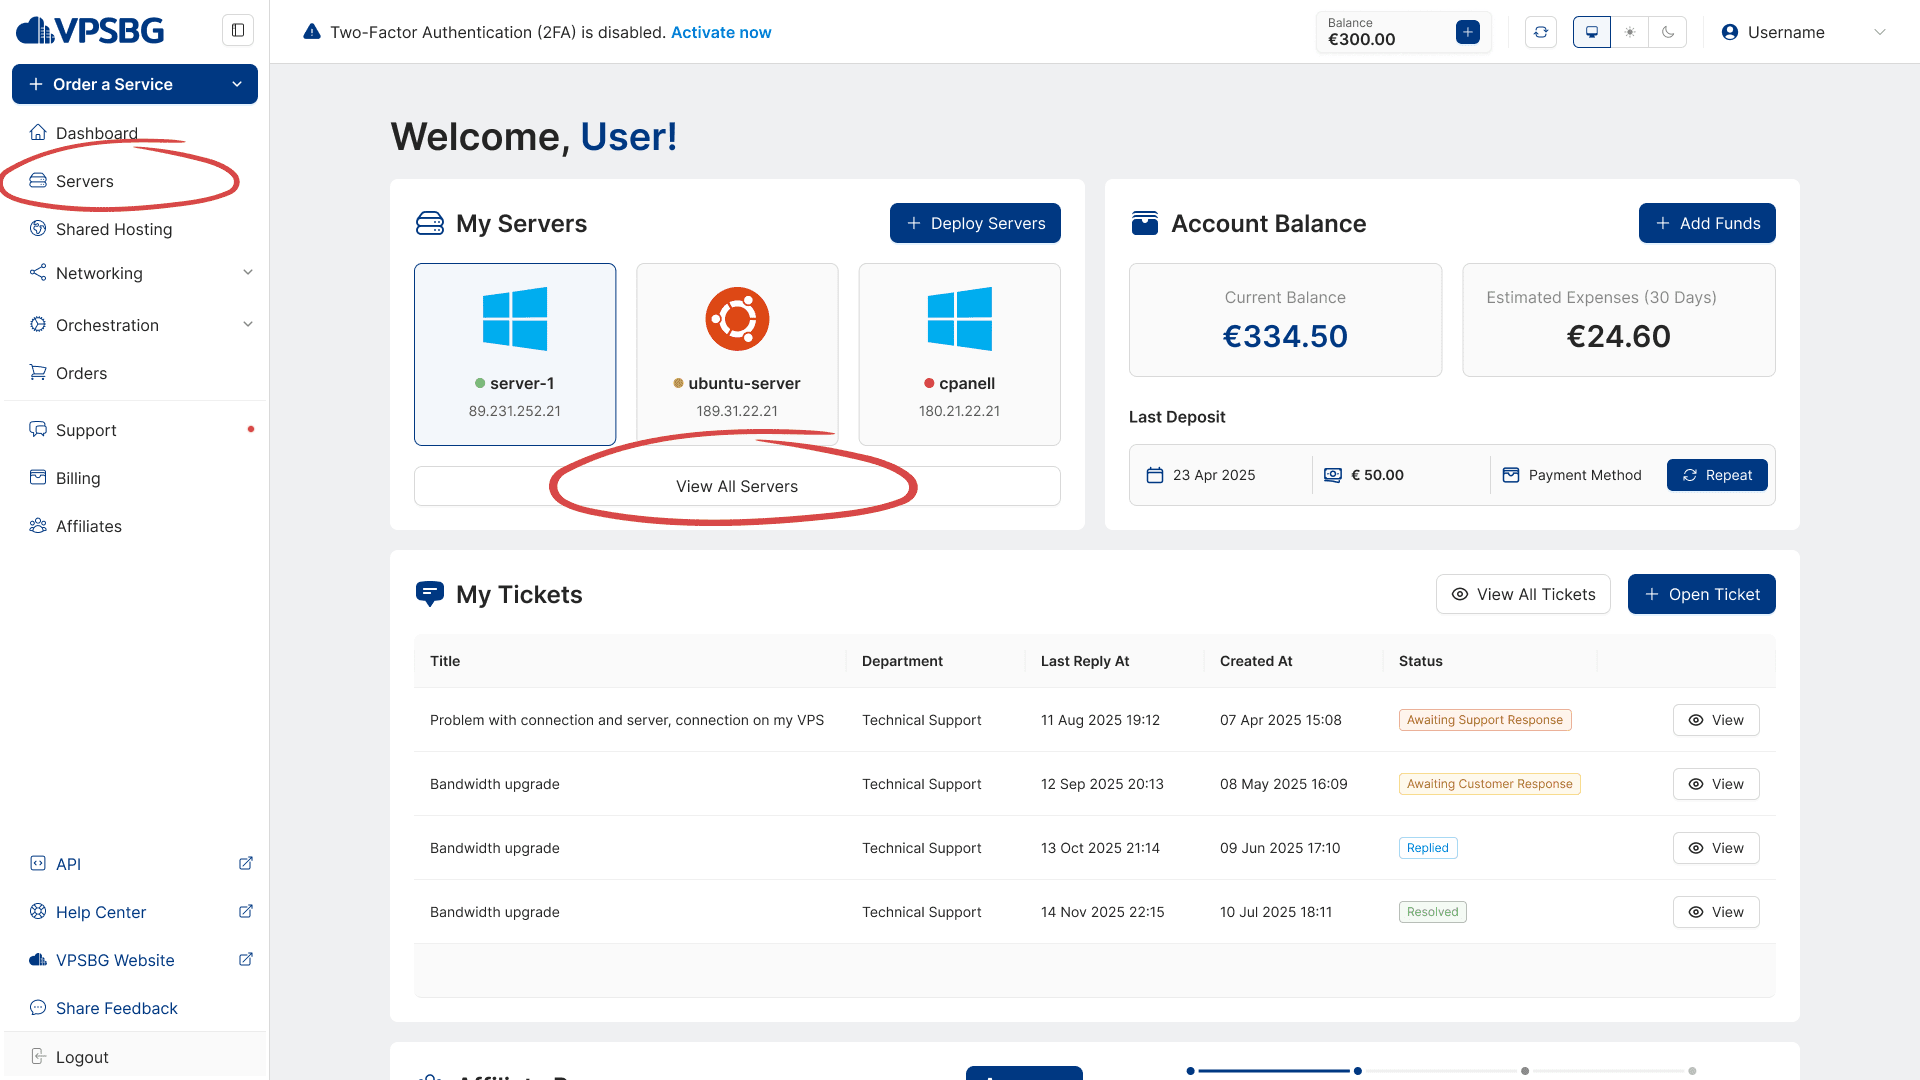Switch to dark theme mode
1920x1080 pixels.
click(1668, 32)
